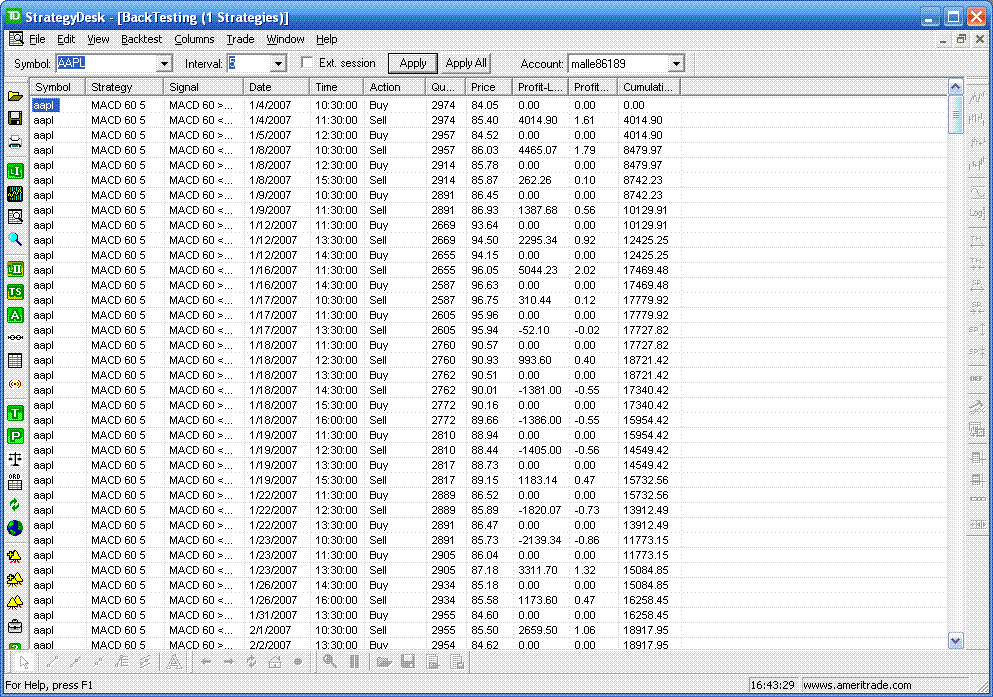The image size is (993, 697).
Task: Open the Trade menu
Action: coord(241,39)
